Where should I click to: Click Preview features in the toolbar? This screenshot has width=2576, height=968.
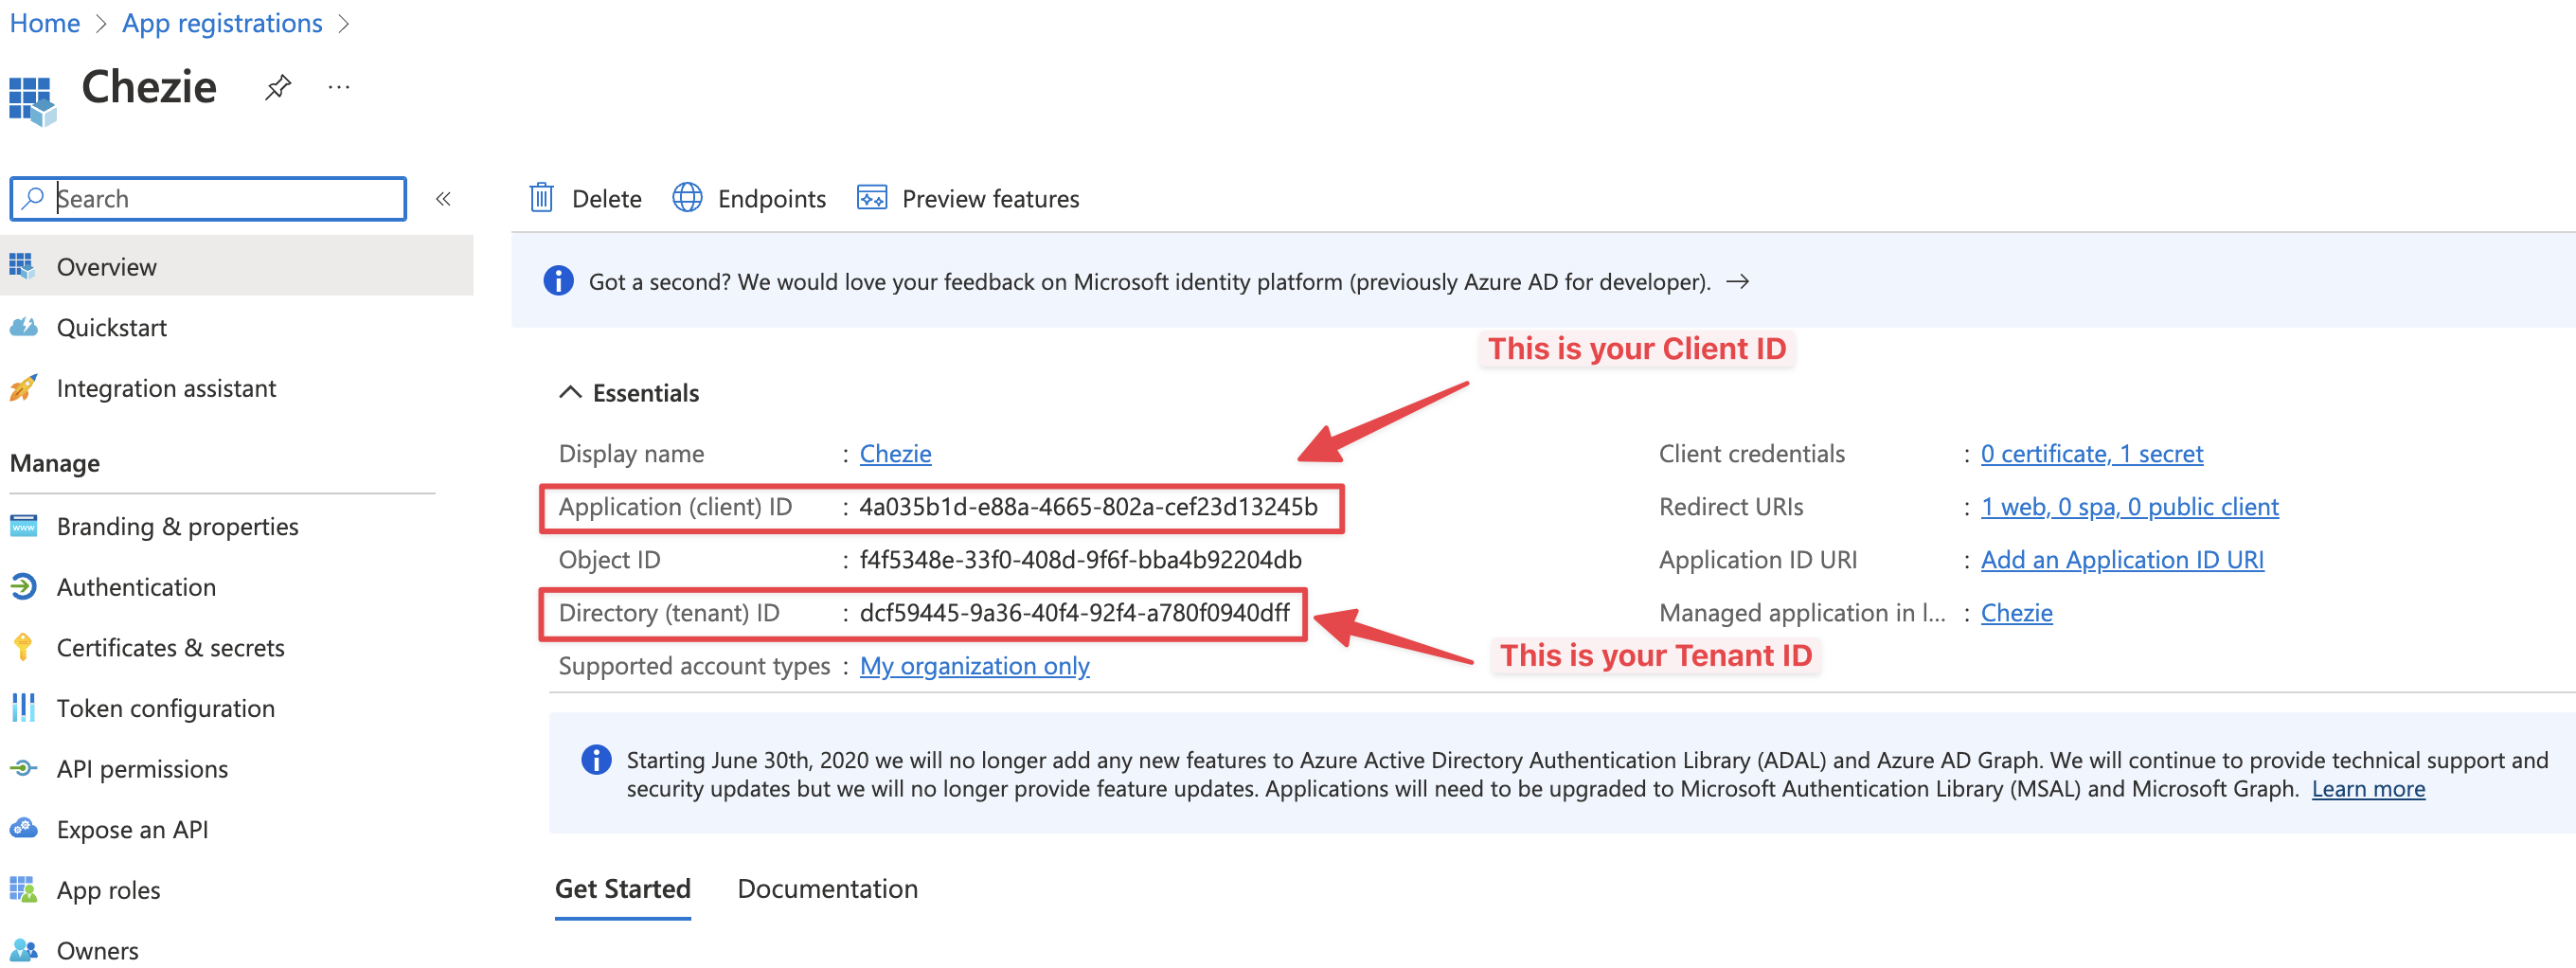[968, 198]
